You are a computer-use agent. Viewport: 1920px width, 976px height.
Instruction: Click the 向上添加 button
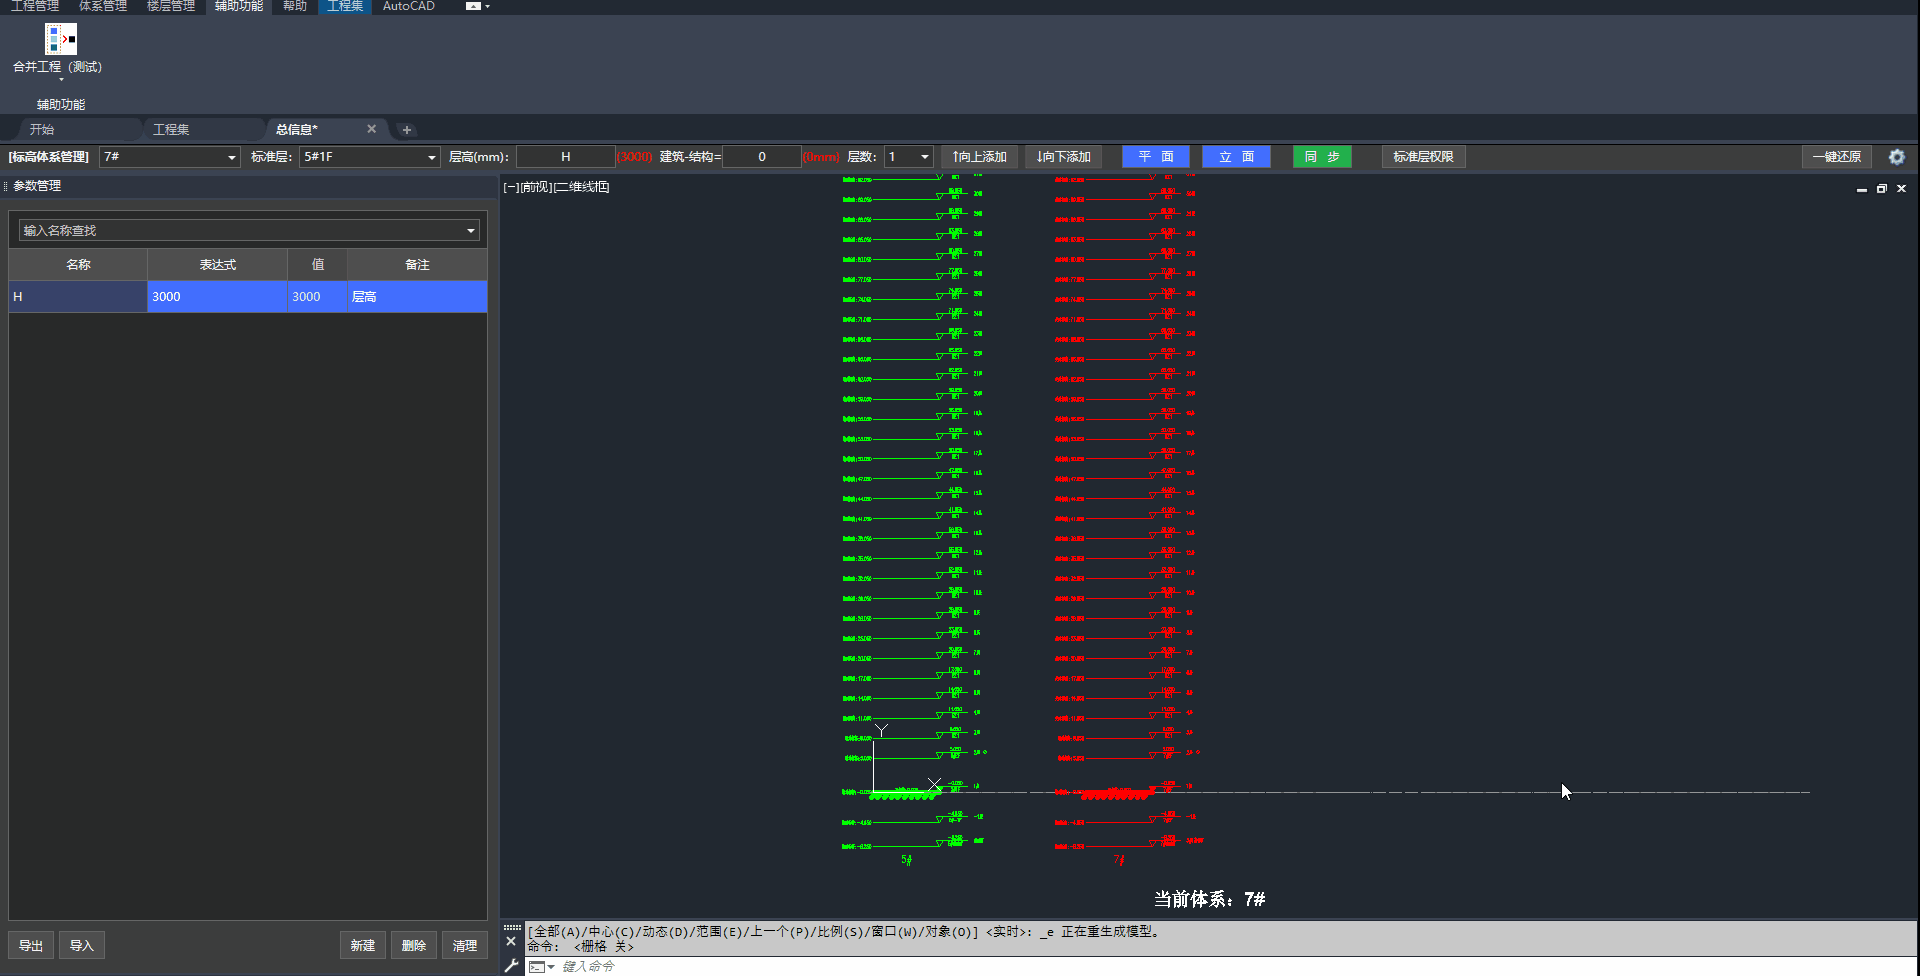(979, 157)
